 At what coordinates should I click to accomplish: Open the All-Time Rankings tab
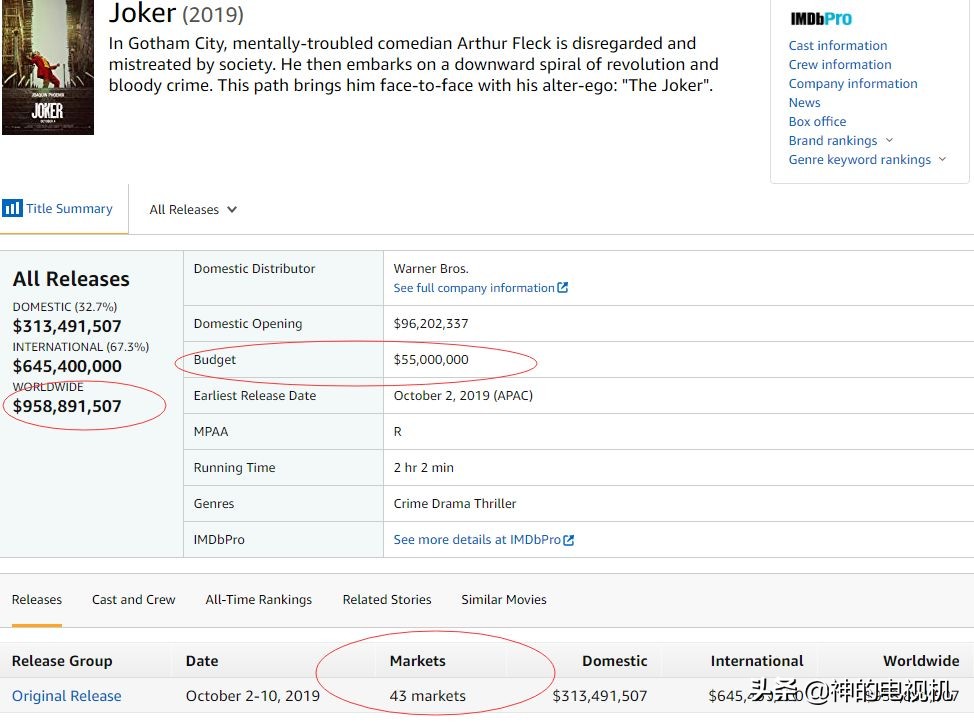pos(258,600)
